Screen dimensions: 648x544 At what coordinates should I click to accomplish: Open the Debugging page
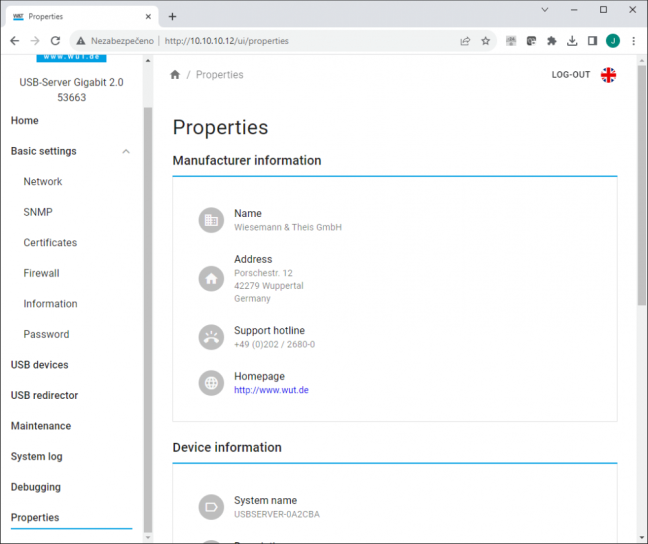tap(36, 487)
